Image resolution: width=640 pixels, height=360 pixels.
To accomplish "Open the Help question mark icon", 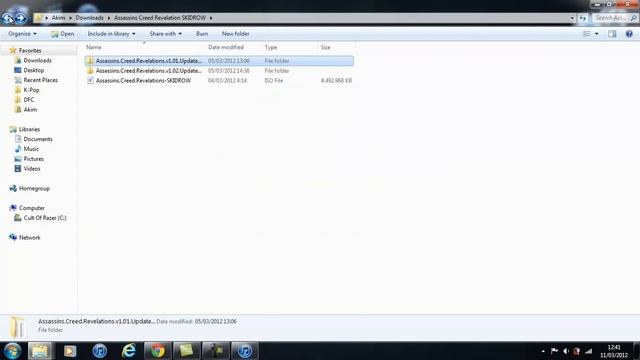I will 629,34.
